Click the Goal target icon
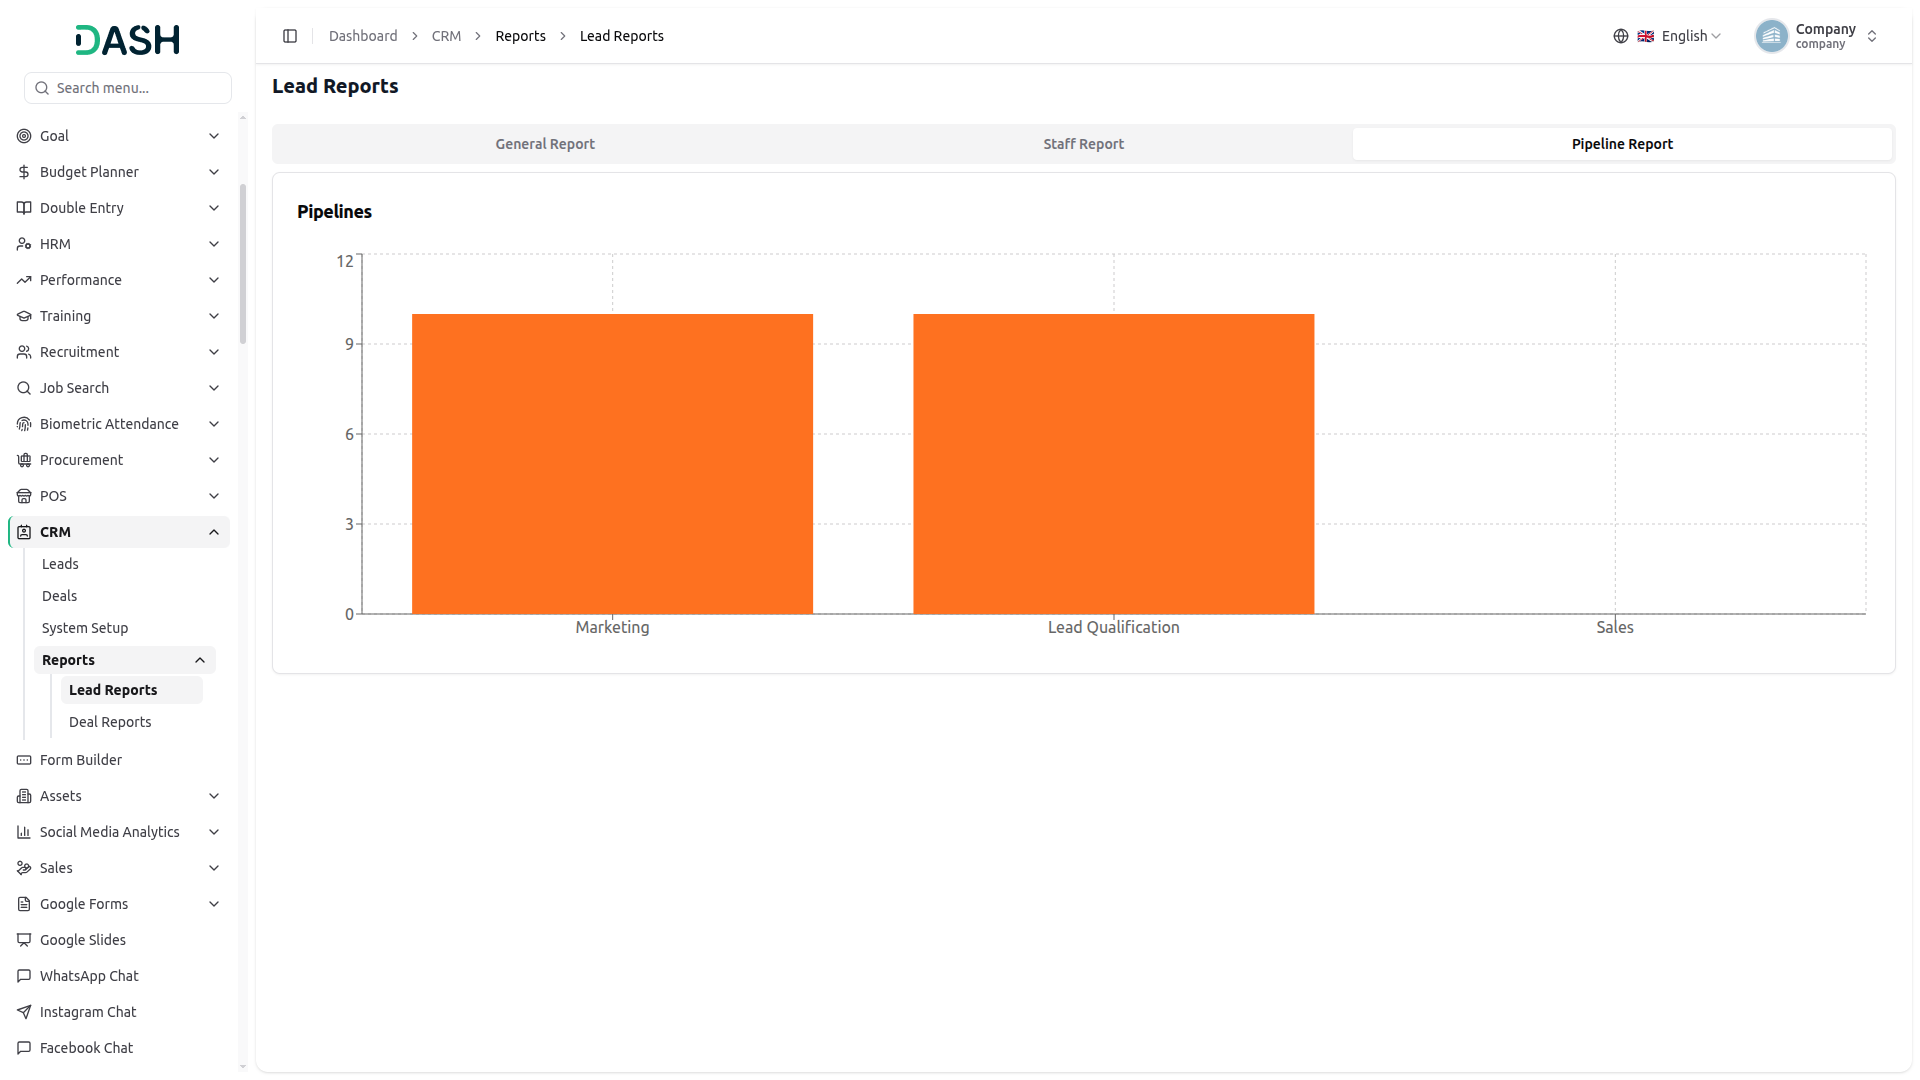1920x1080 pixels. pos(24,136)
